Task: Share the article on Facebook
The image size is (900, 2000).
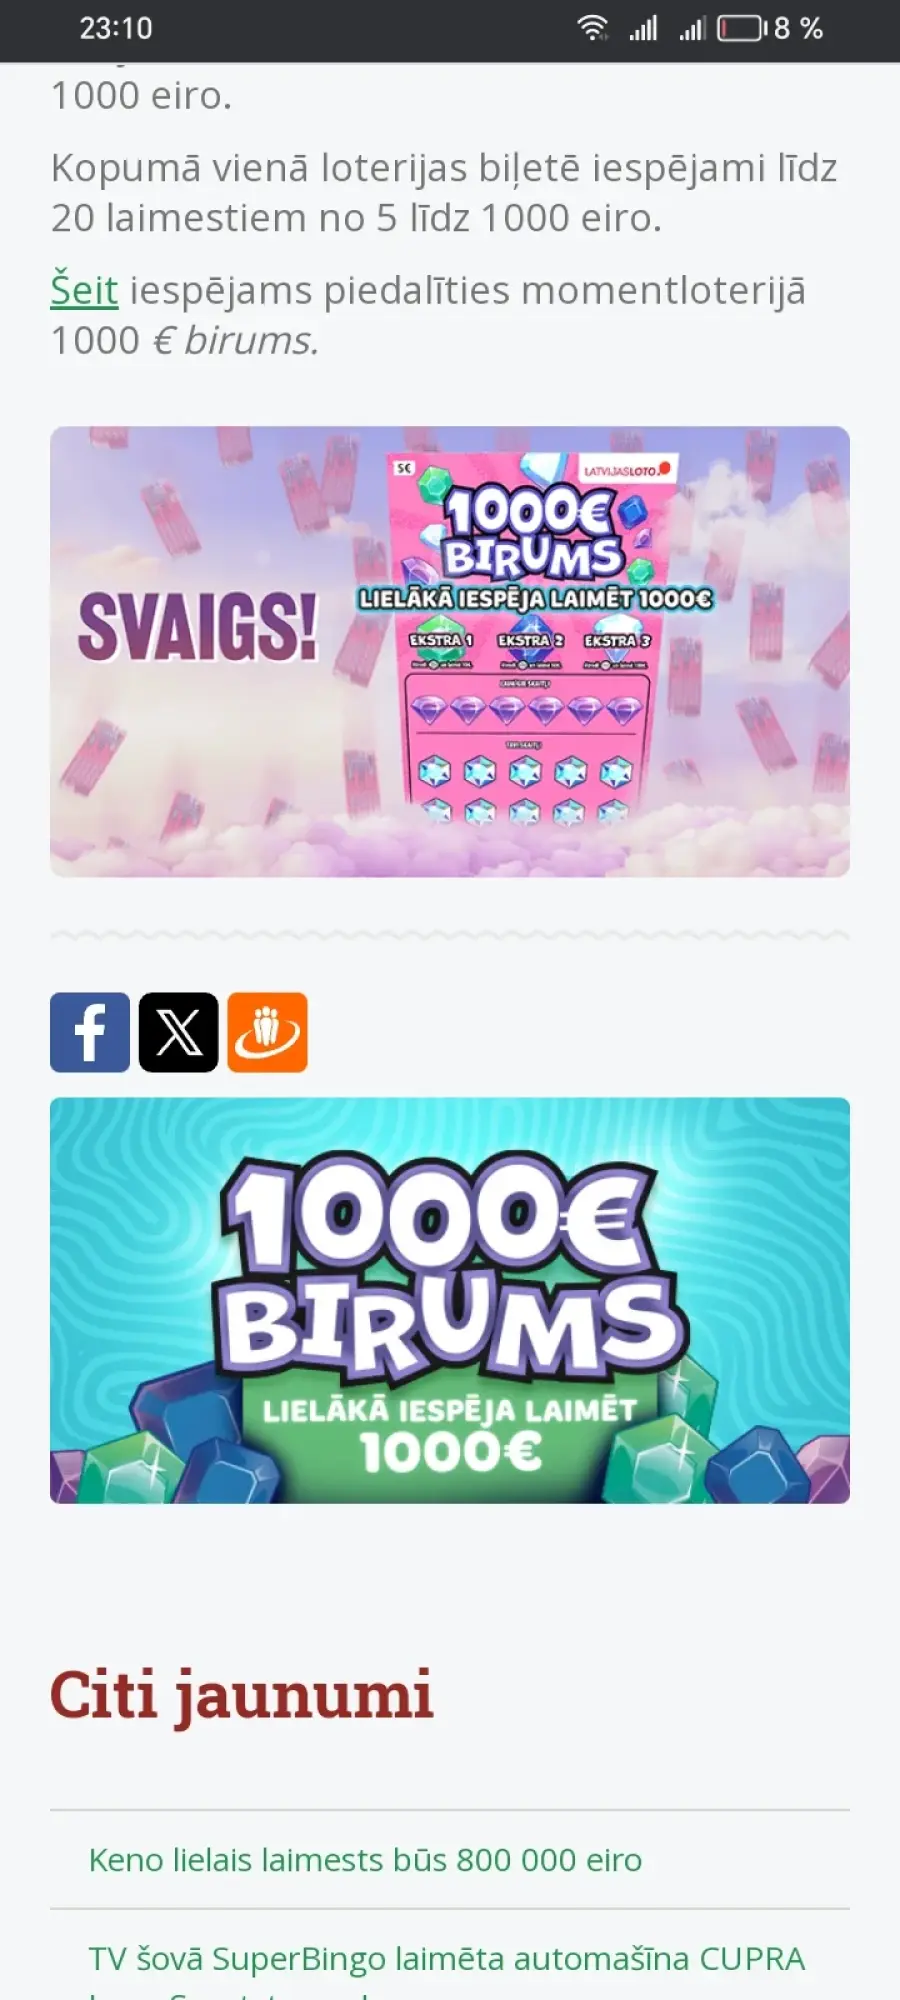Action: [x=90, y=1032]
